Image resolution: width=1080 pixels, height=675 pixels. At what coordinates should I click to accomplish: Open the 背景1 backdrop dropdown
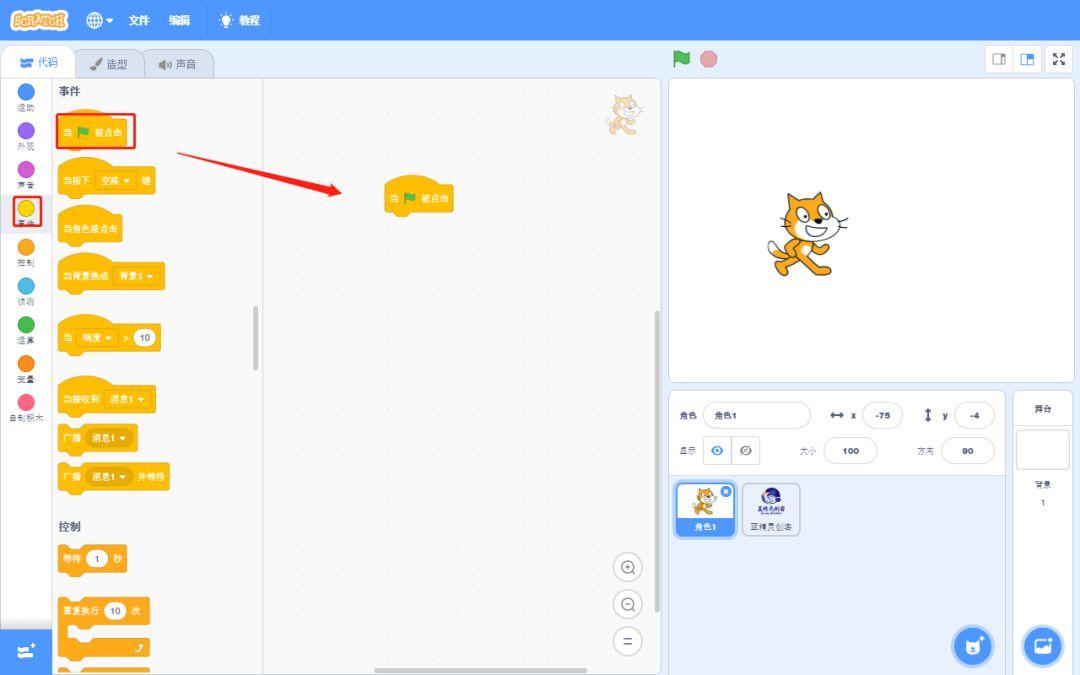pos(136,276)
